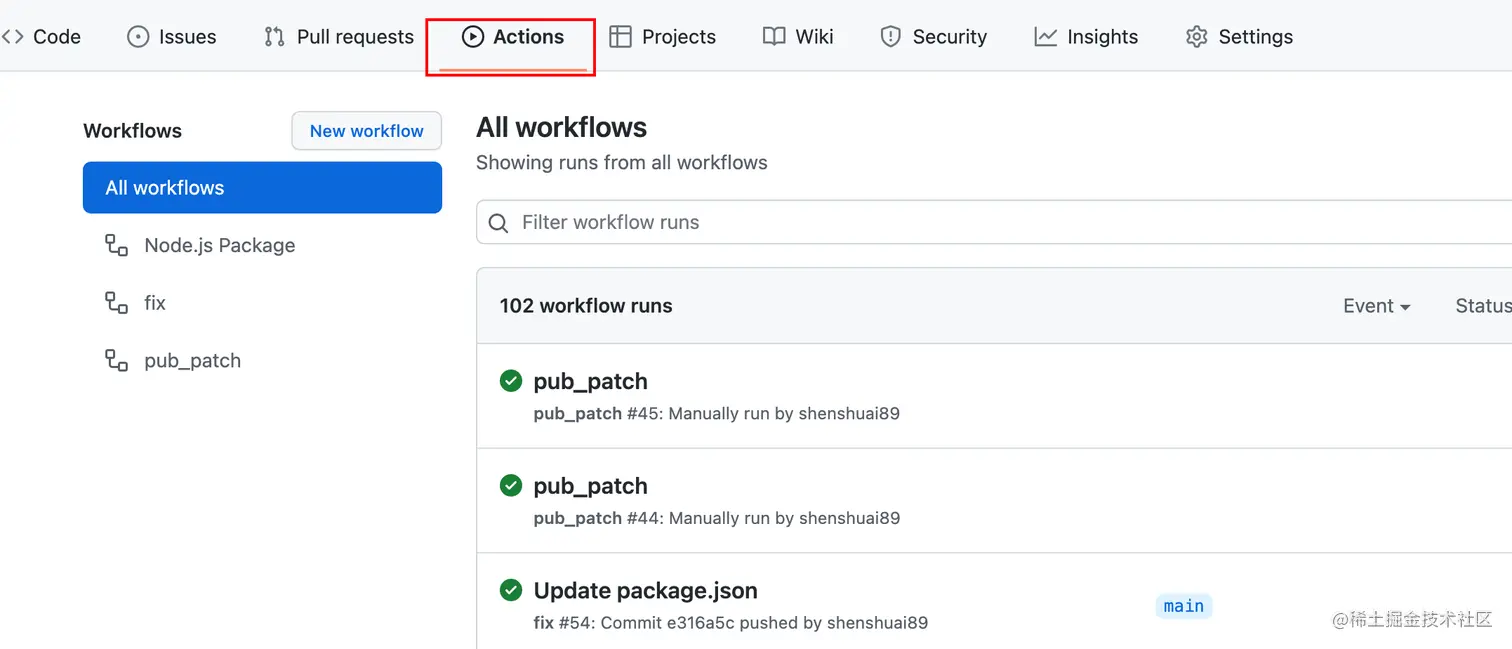
Task: Click the 'All workflows' heading
Action: 561,128
